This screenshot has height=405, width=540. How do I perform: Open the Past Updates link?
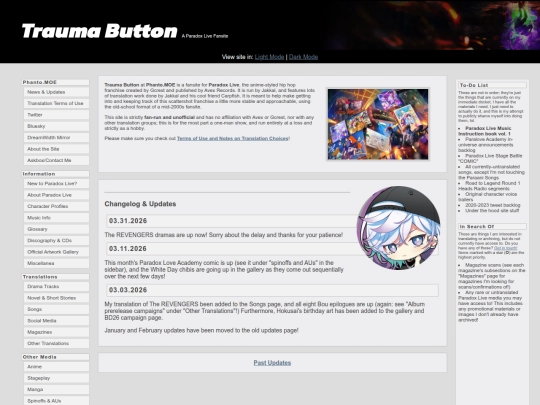[272, 363]
